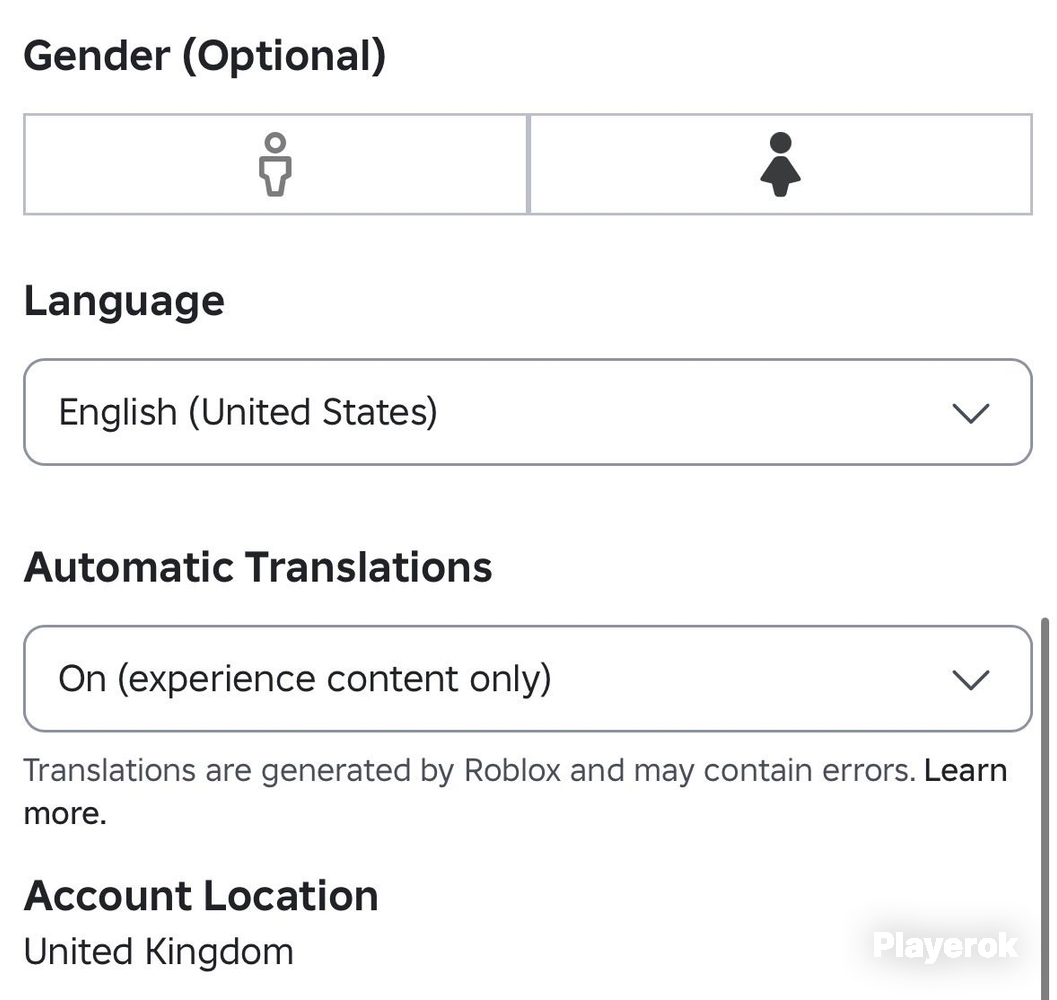Click the Language dropdown chevron arrow
The height and width of the screenshot is (1000, 1057).
(x=971, y=413)
